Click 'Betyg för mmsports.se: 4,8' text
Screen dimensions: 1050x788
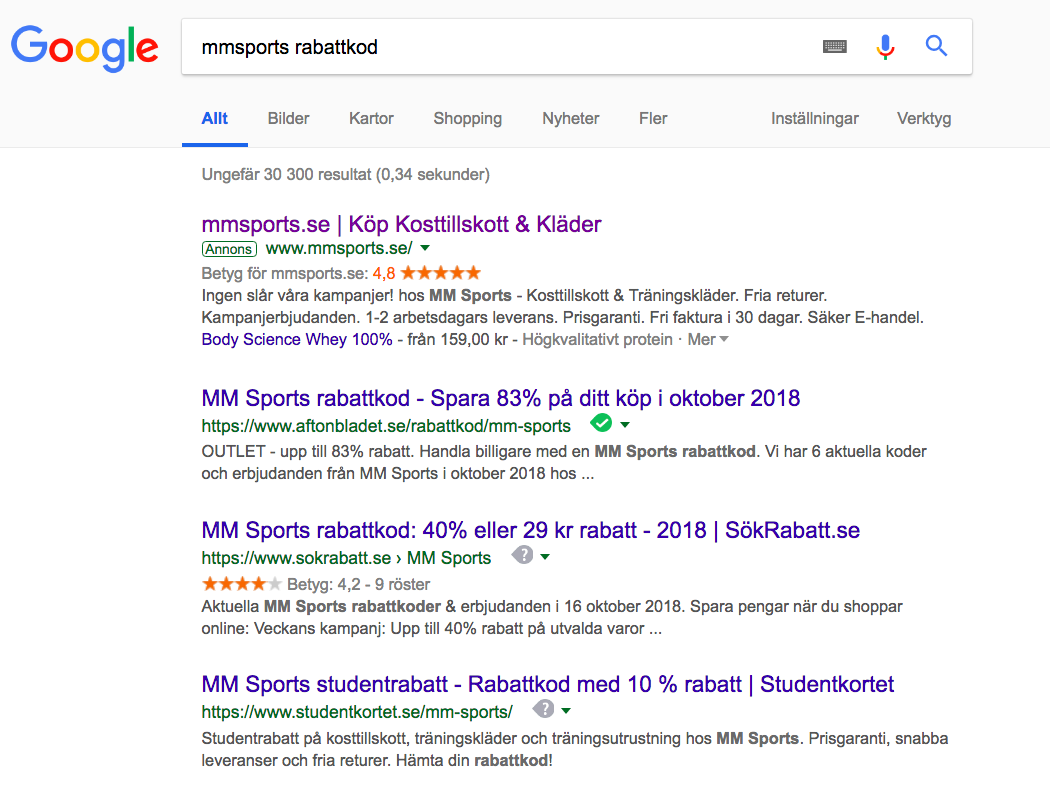298,273
